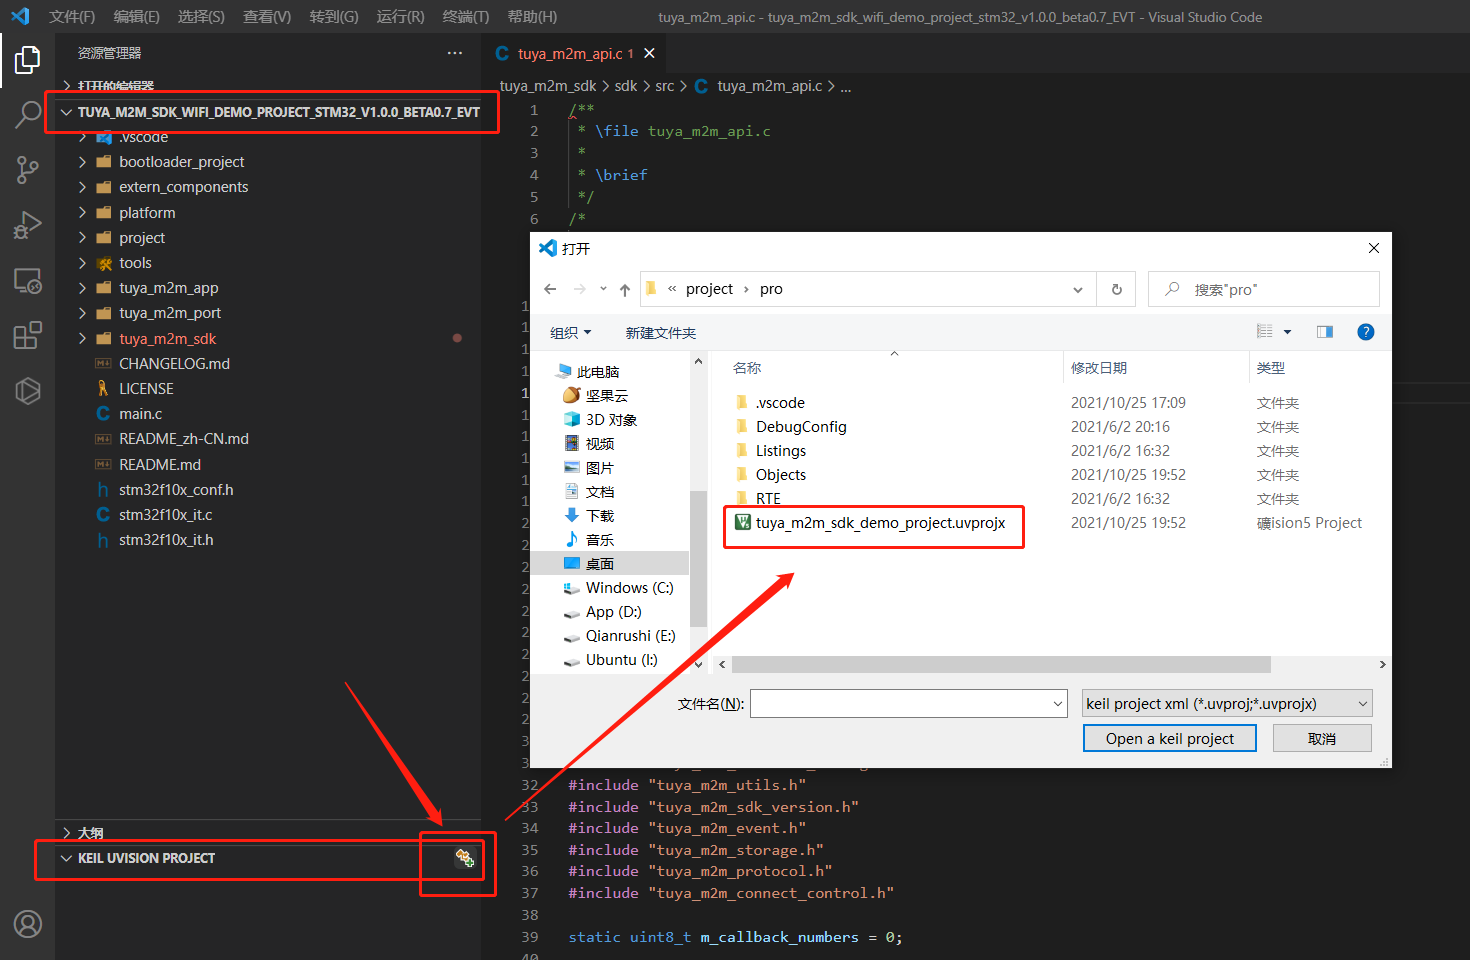This screenshot has width=1470, height=960.
Task: Toggle sort order on the 名称 column
Action: (747, 367)
